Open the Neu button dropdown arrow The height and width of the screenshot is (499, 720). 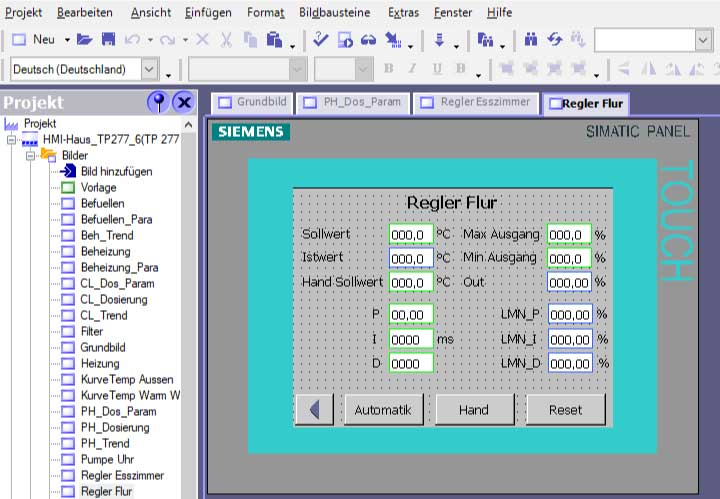(x=67, y=40)
